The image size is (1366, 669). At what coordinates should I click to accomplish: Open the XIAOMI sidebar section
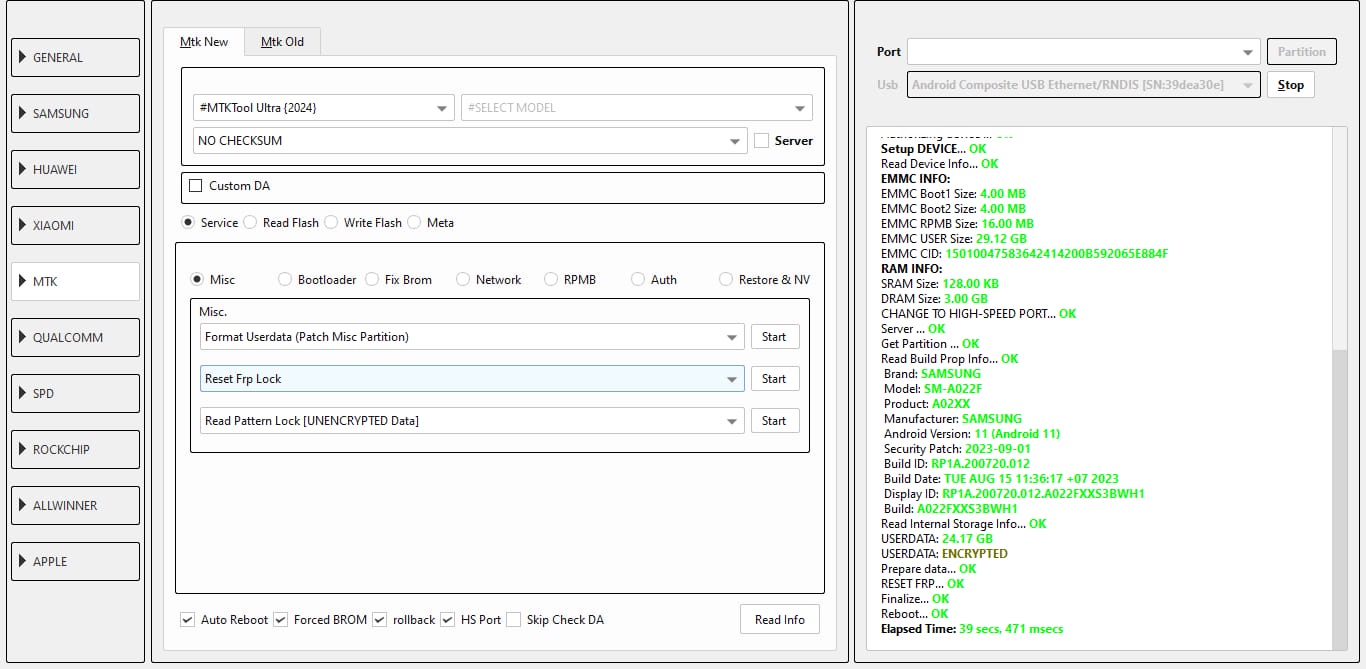[75, 226]
